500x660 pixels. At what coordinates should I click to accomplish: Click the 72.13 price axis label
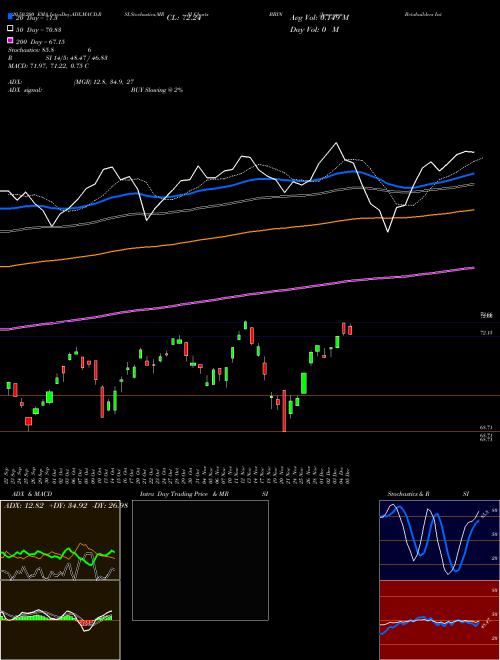point(487,333)
